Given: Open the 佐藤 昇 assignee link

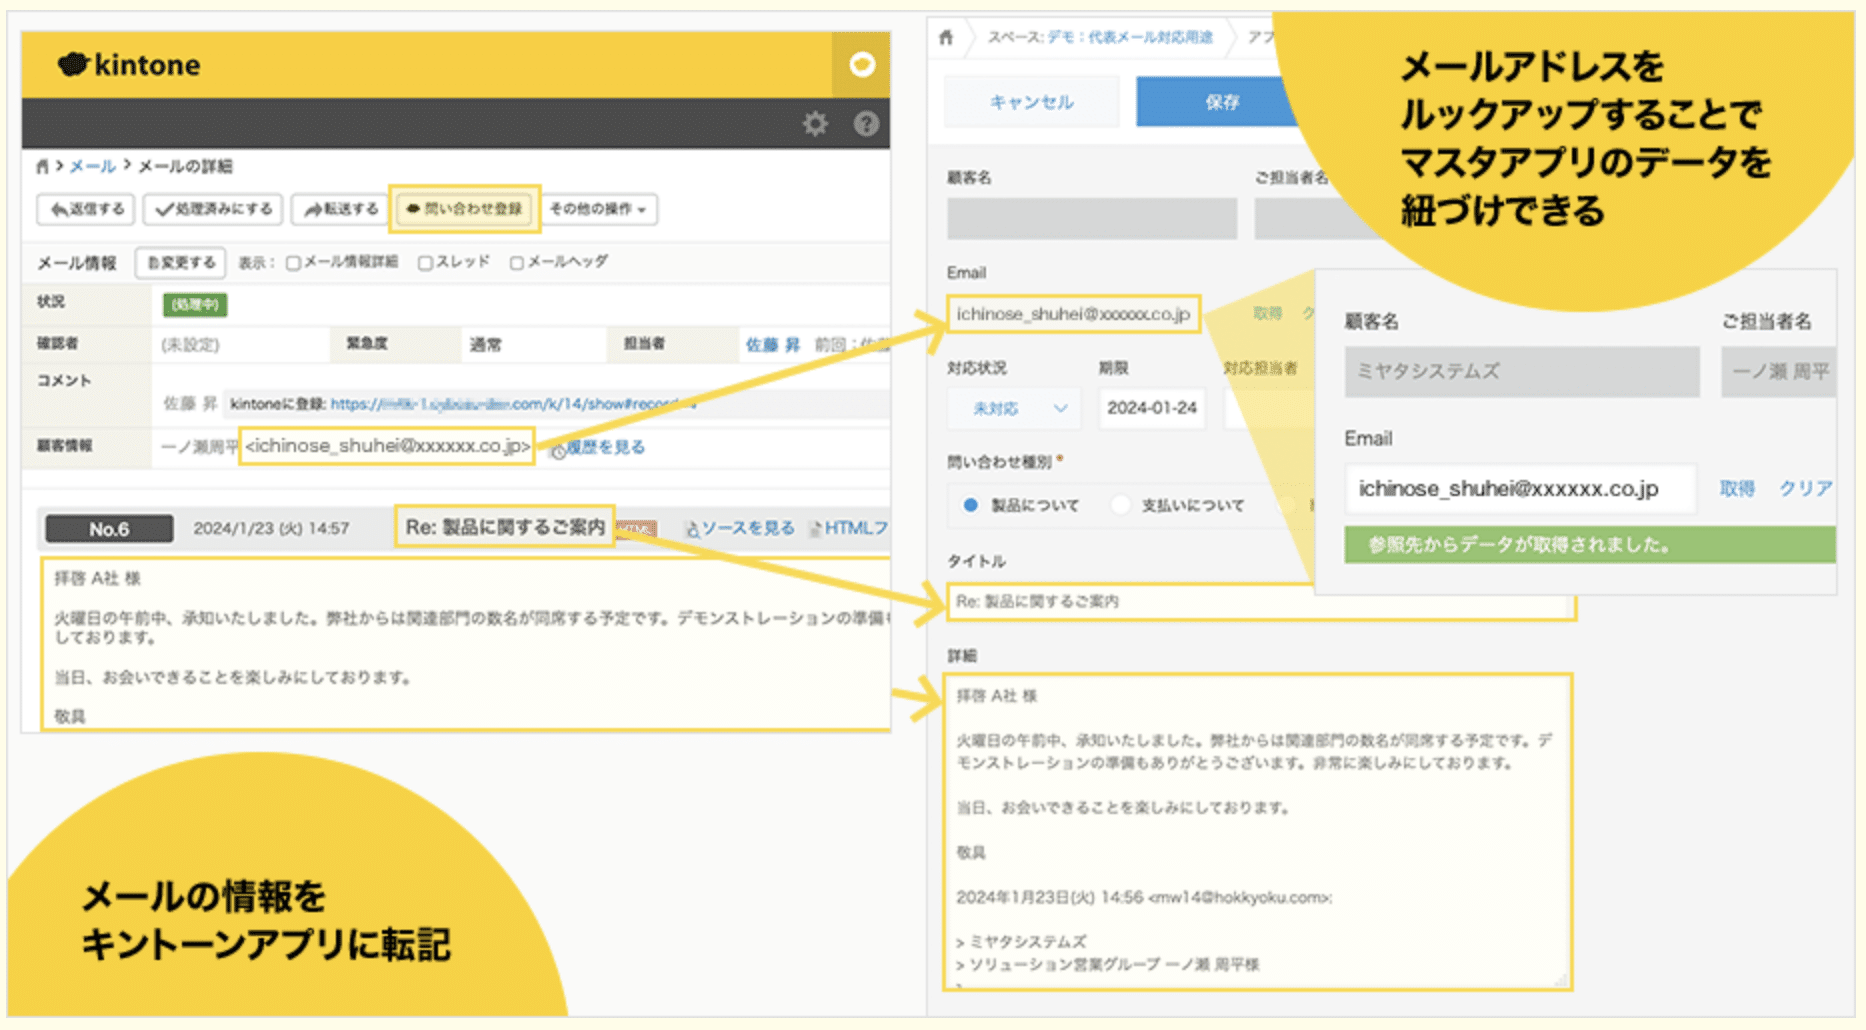Looking at the screenshot, I should pos(772,344).
